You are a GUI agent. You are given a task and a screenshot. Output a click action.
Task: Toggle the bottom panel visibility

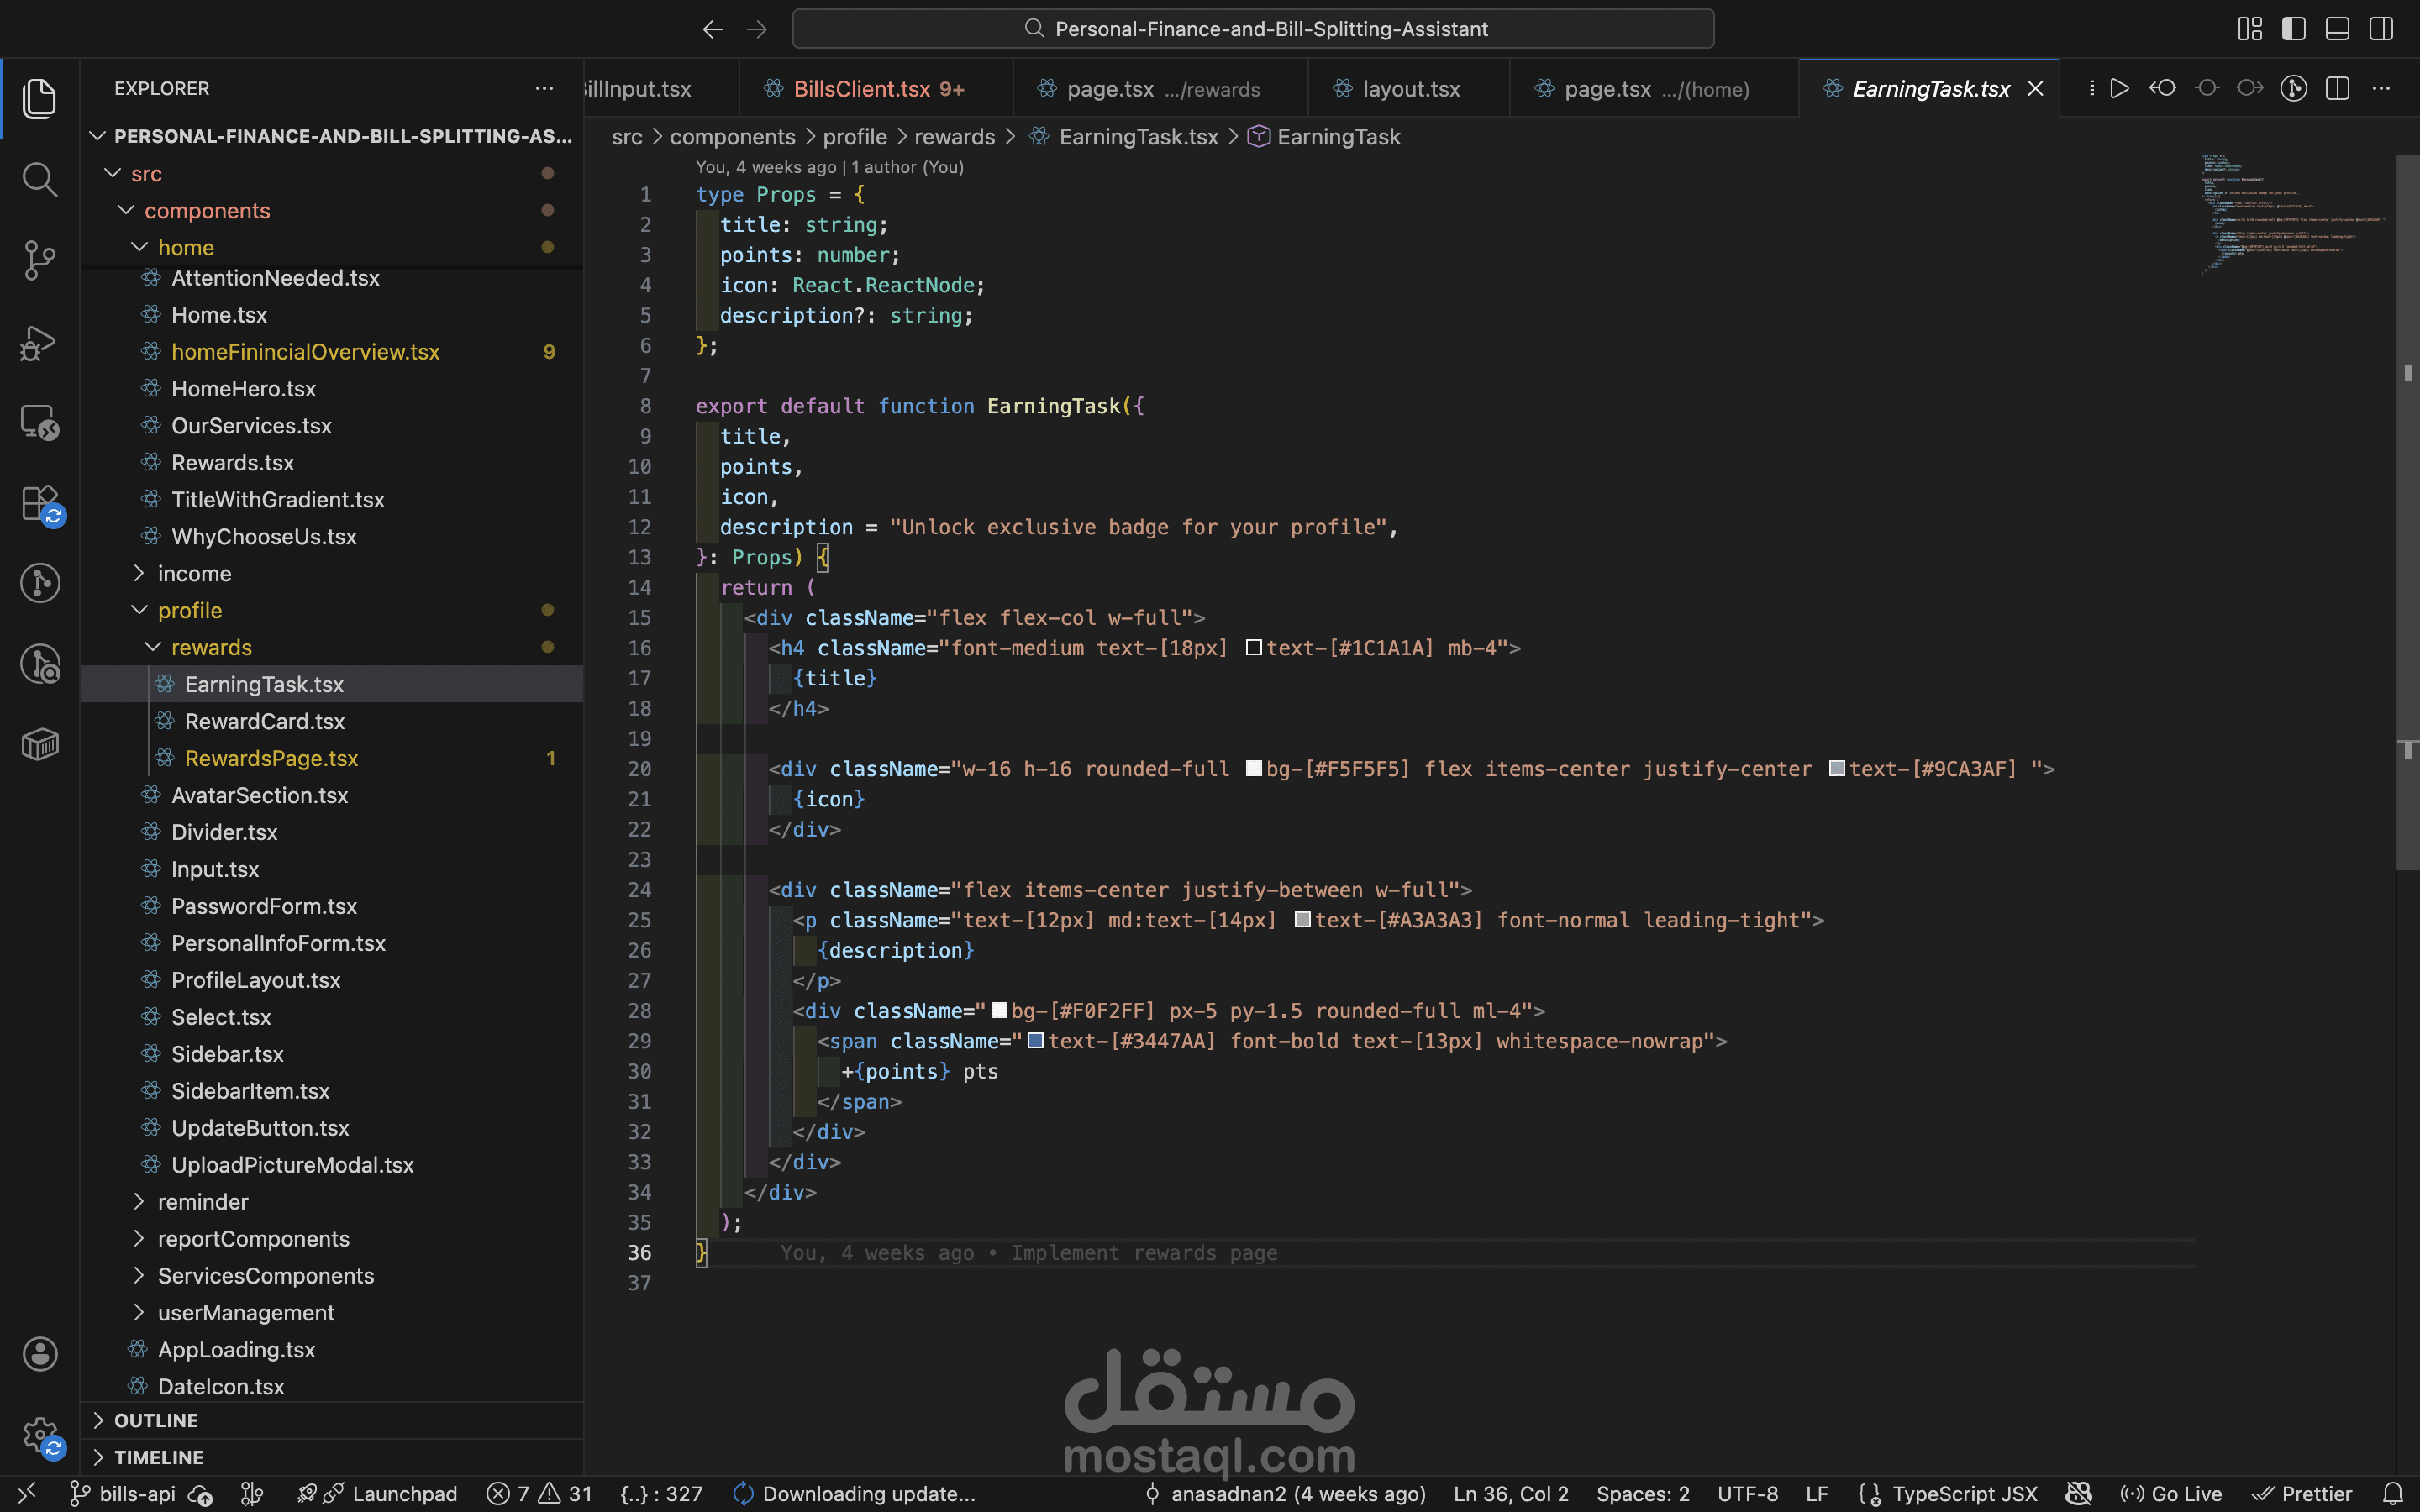point(2337,29)
